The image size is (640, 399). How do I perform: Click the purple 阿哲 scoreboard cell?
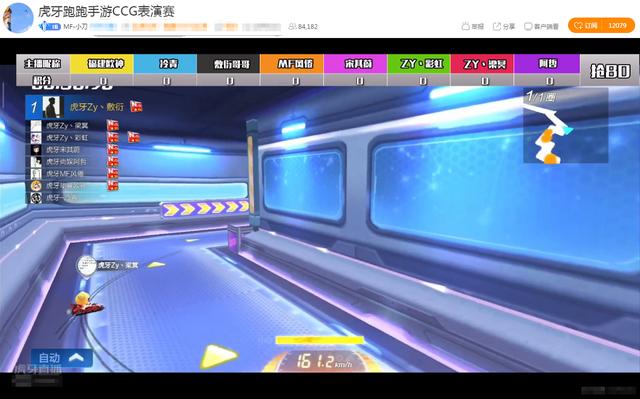point(547,64)
